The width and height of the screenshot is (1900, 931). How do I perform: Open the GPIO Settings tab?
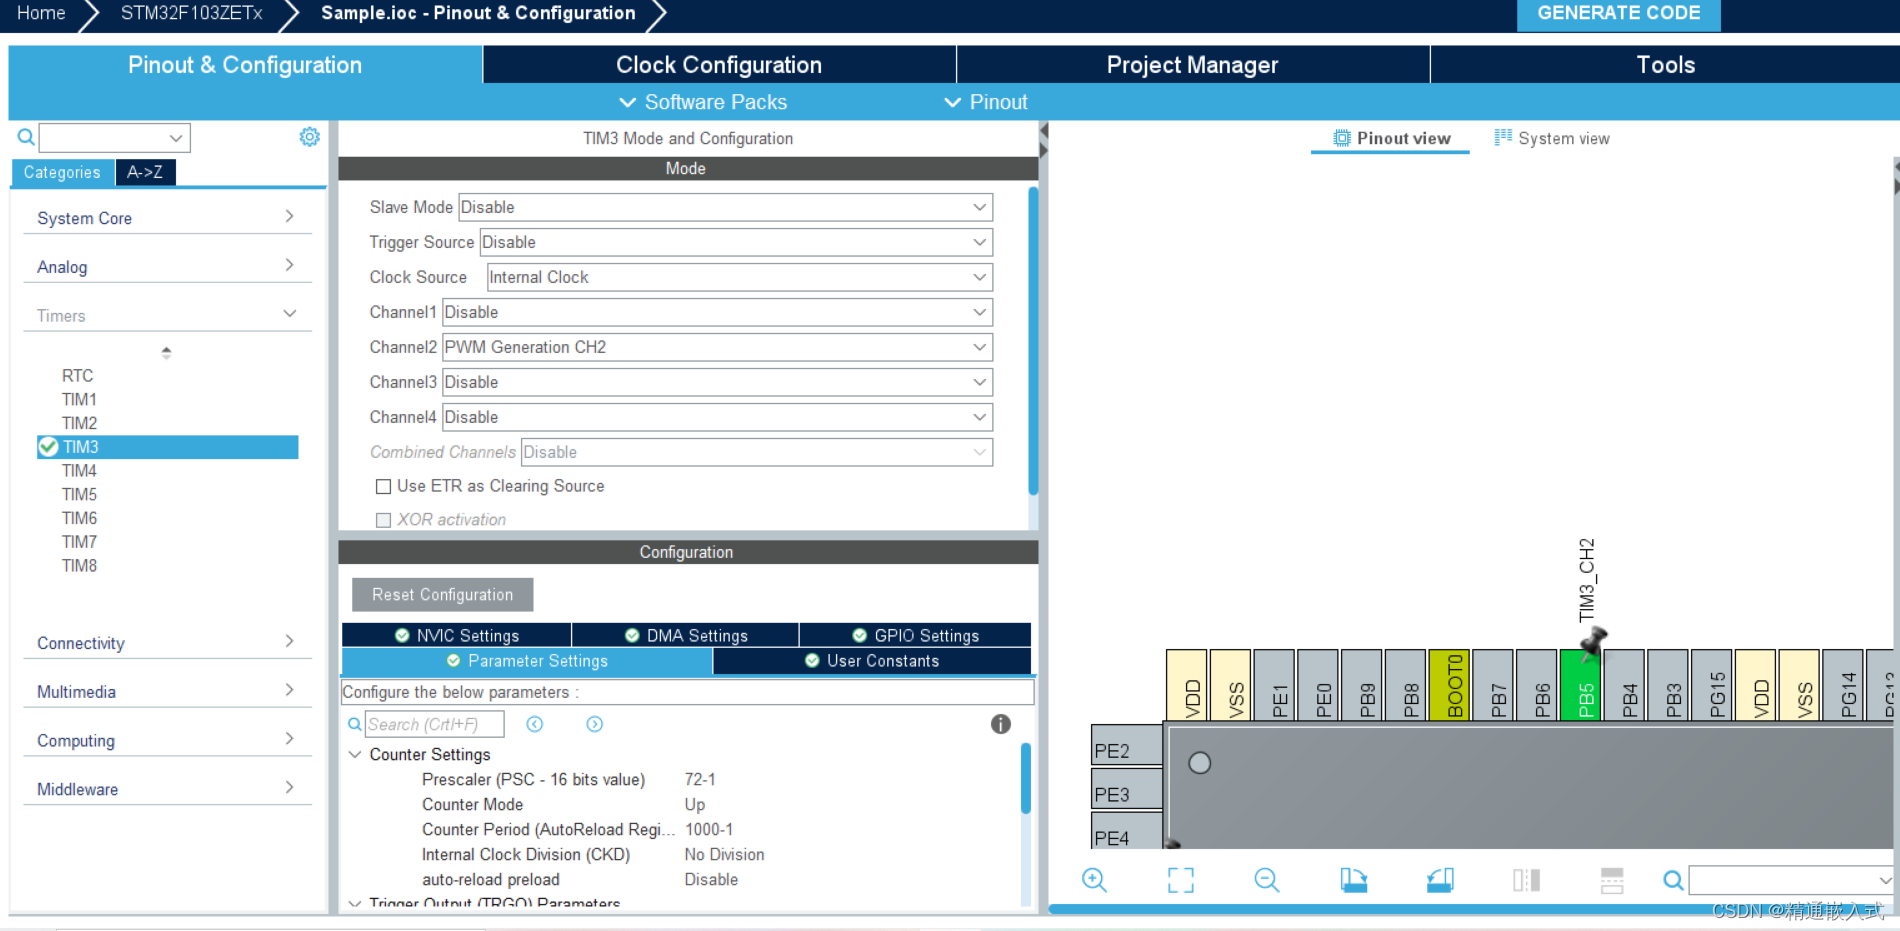pyautogui.click(x=915, y=636)
